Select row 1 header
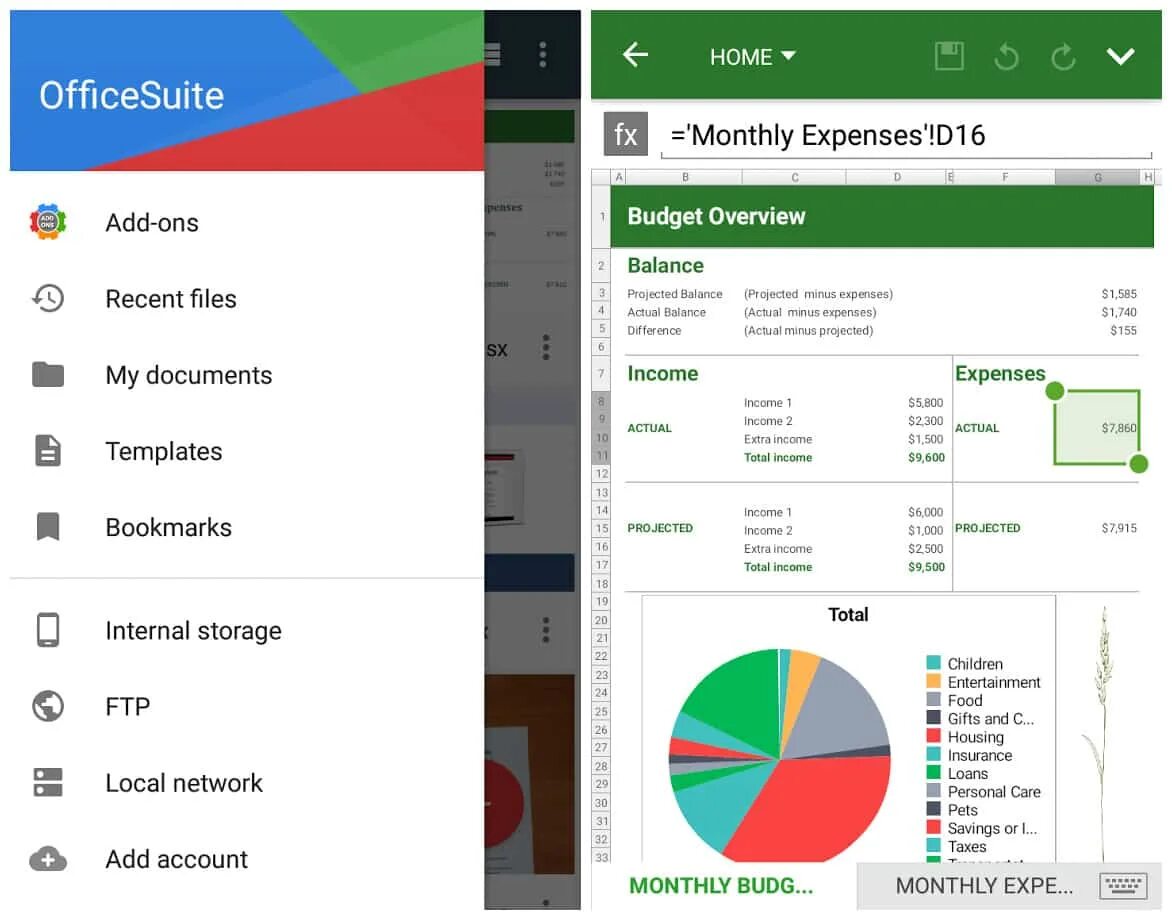This screenshot has height=920, width=1172. coord(602,217)
